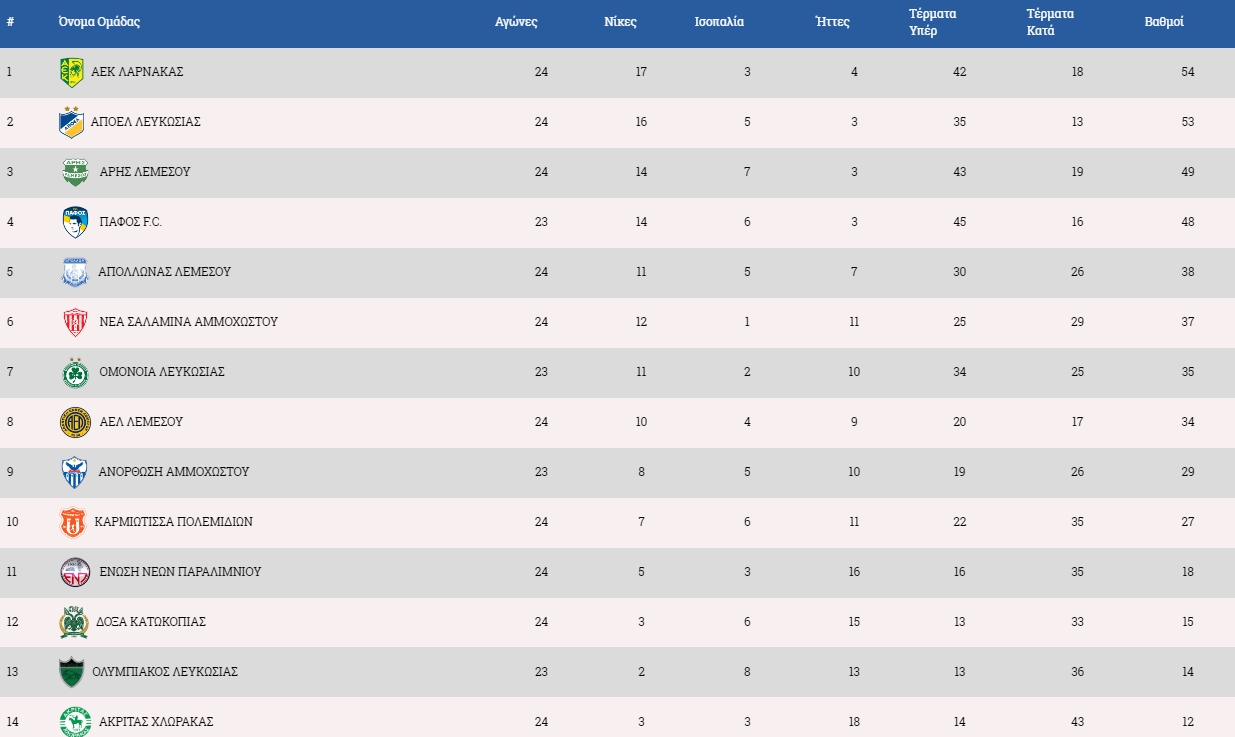Sort by Νίκες column header

pyautogui.click(x=620, y=21)
